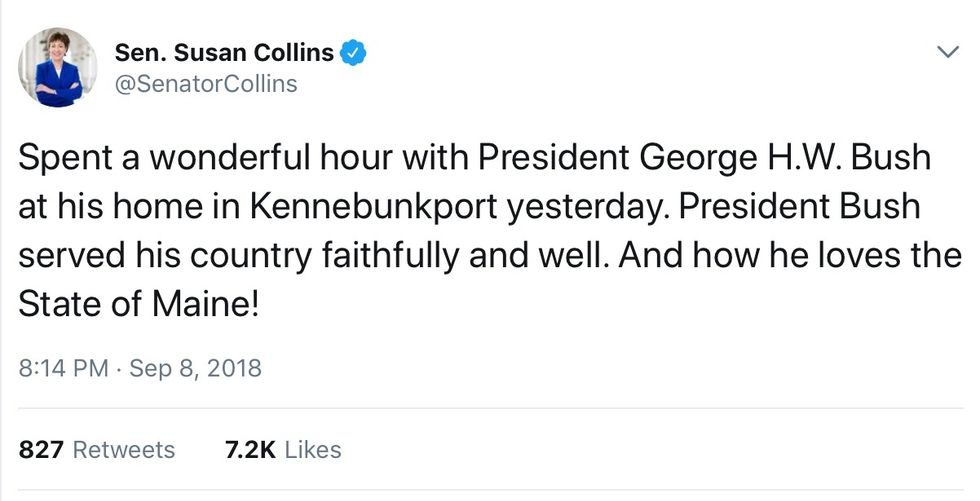
Task: Open the @SenatorCollins handle link
Action: [x=206, y=84]
